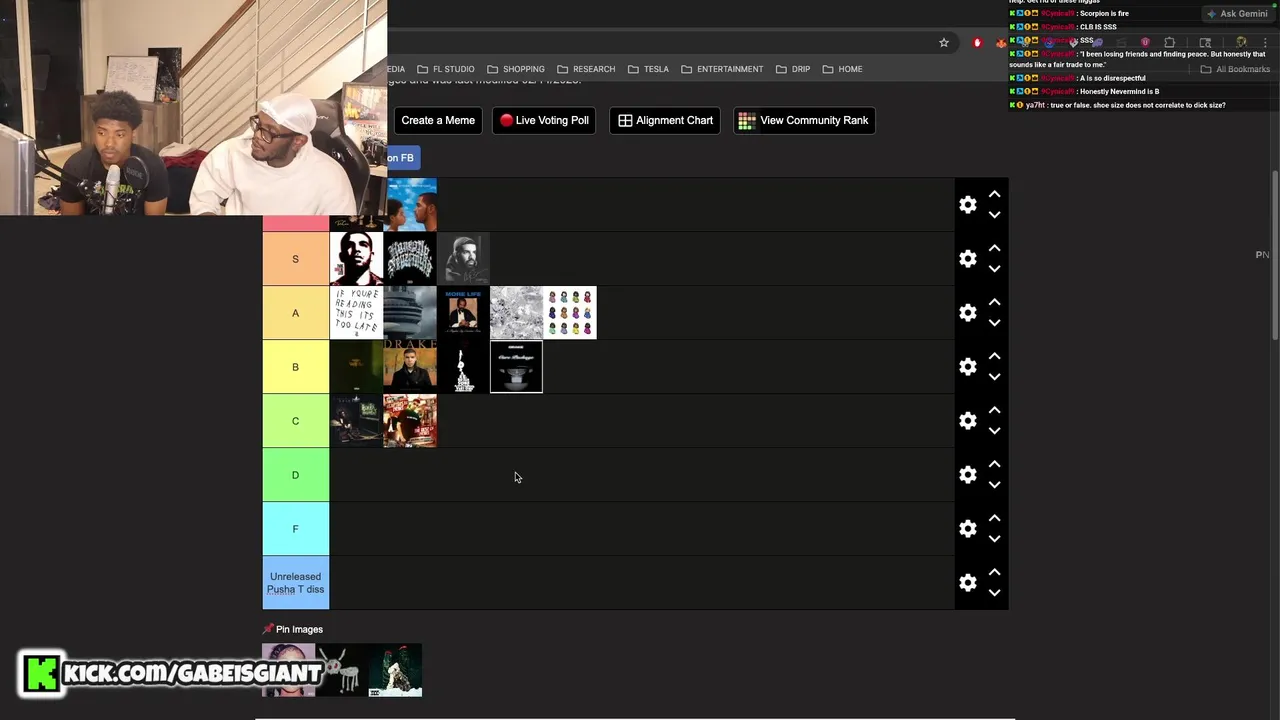The width and height of the screenshot is (1280, 720).
Task: Open the RESEARCH bookmarks folder
Action: tap(586, 69)
